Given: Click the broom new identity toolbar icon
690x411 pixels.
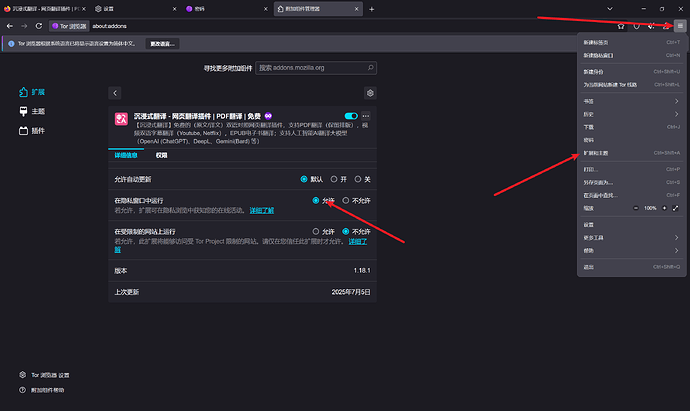Looking at the screenshot, I should (x=651, y=26).
